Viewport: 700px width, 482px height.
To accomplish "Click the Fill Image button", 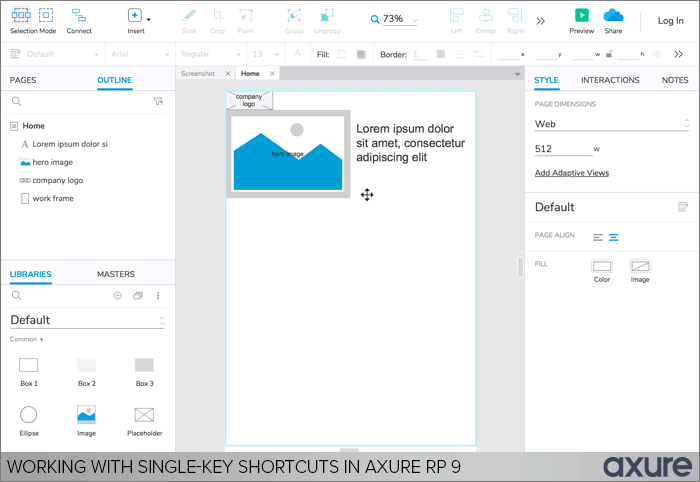I will [x=640, y=266].
